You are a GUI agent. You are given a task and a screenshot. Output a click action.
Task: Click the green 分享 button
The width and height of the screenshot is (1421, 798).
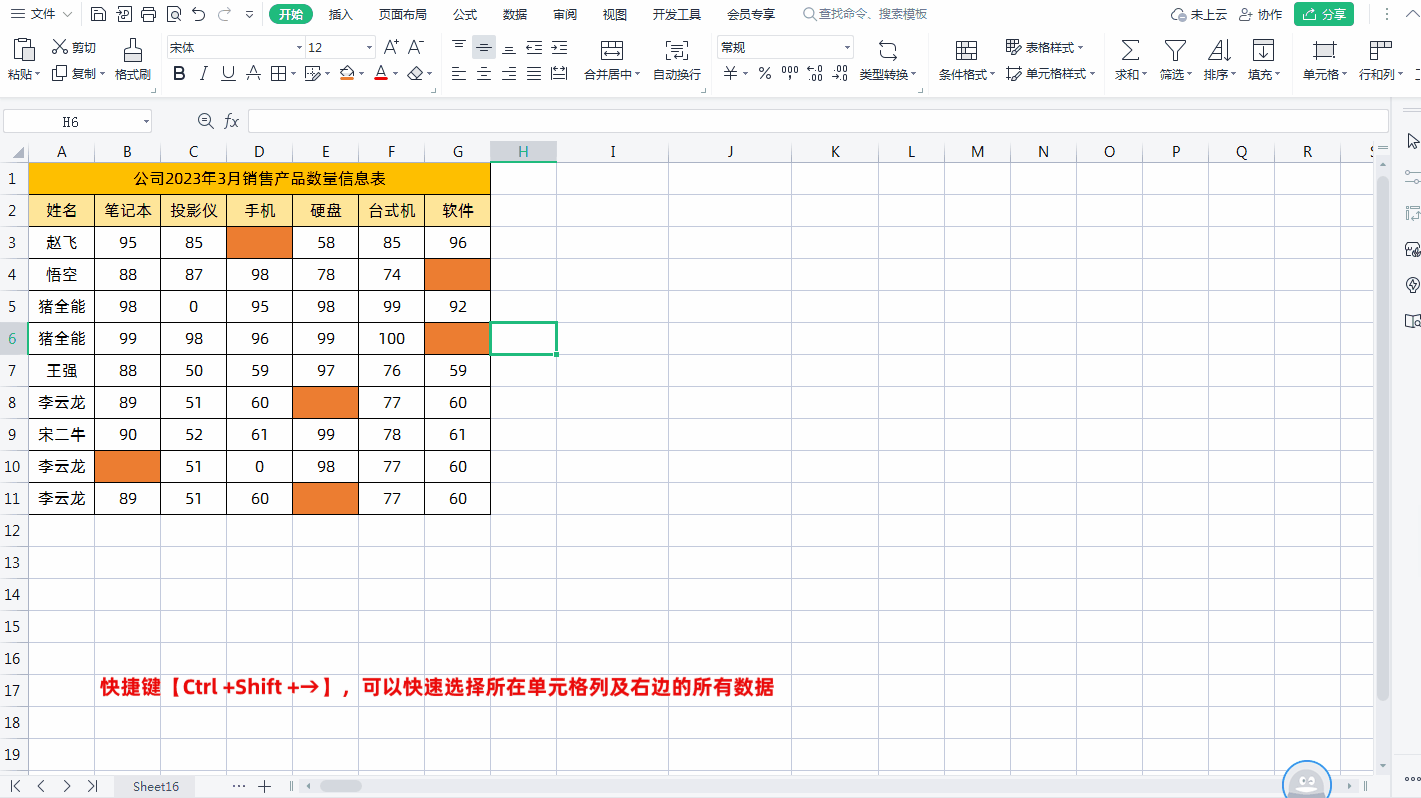click(x=1323, y=14)
